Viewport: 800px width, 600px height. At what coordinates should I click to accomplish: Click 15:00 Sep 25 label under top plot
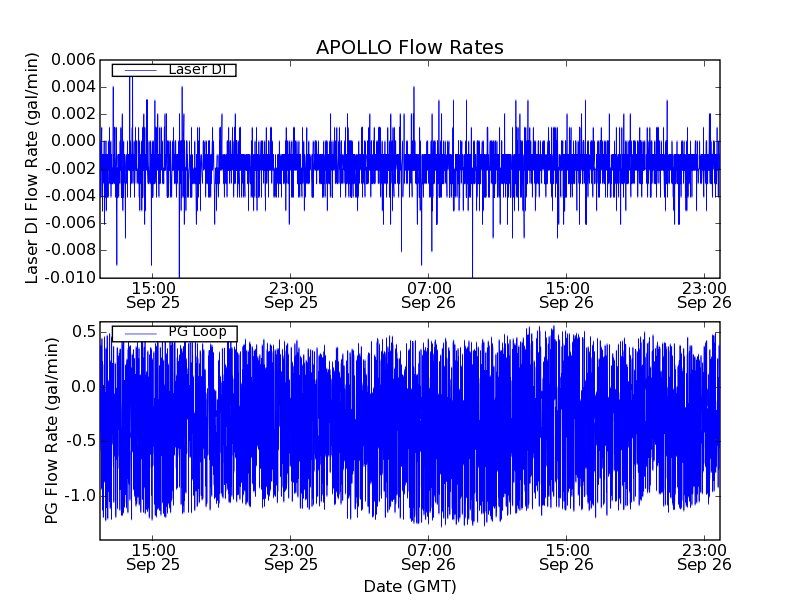(x=153, y=296)
